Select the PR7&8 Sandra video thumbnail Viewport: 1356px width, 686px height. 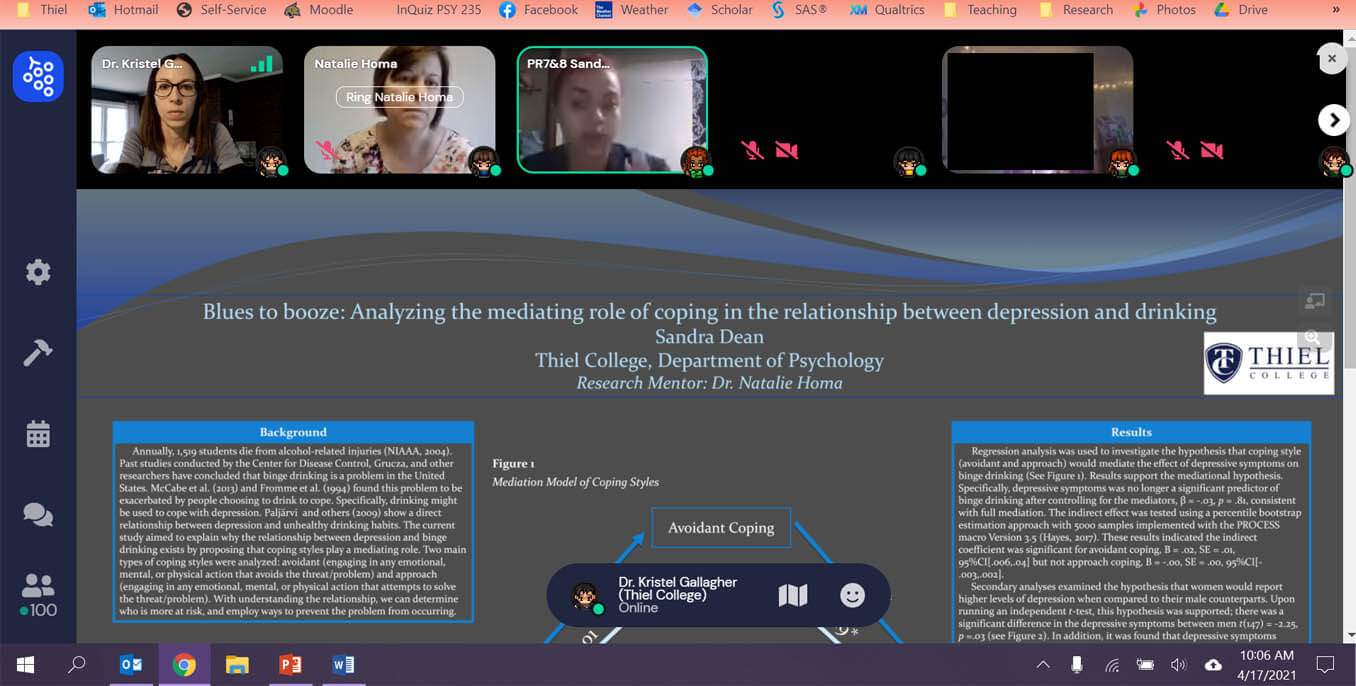point(611,110)
